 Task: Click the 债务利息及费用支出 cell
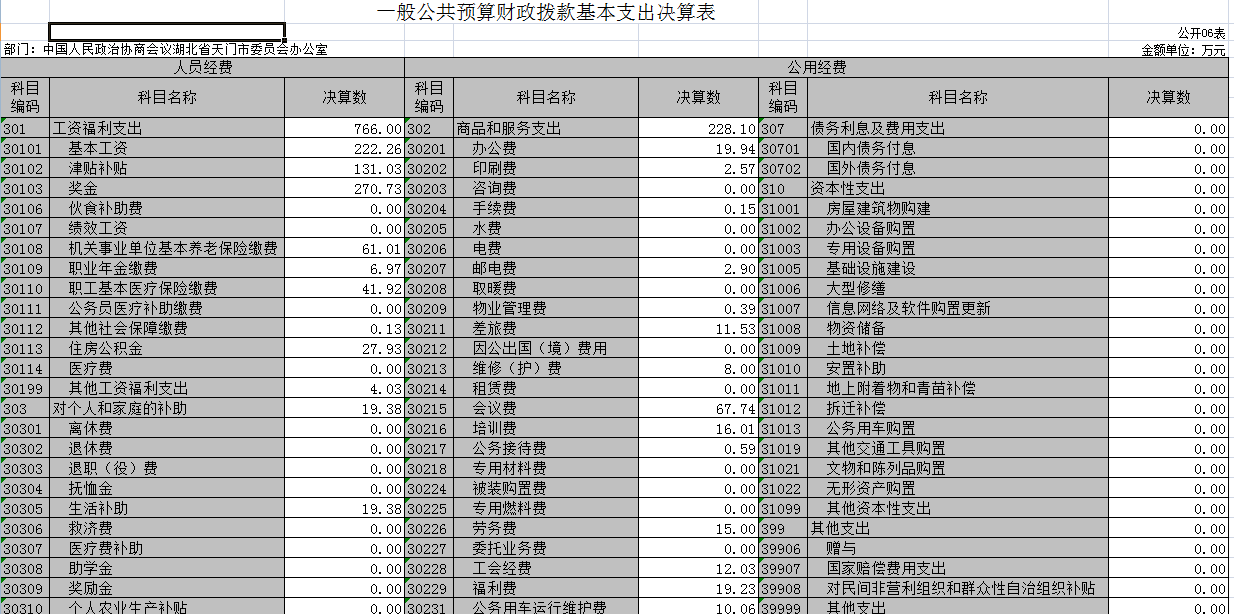coord(958,129)
